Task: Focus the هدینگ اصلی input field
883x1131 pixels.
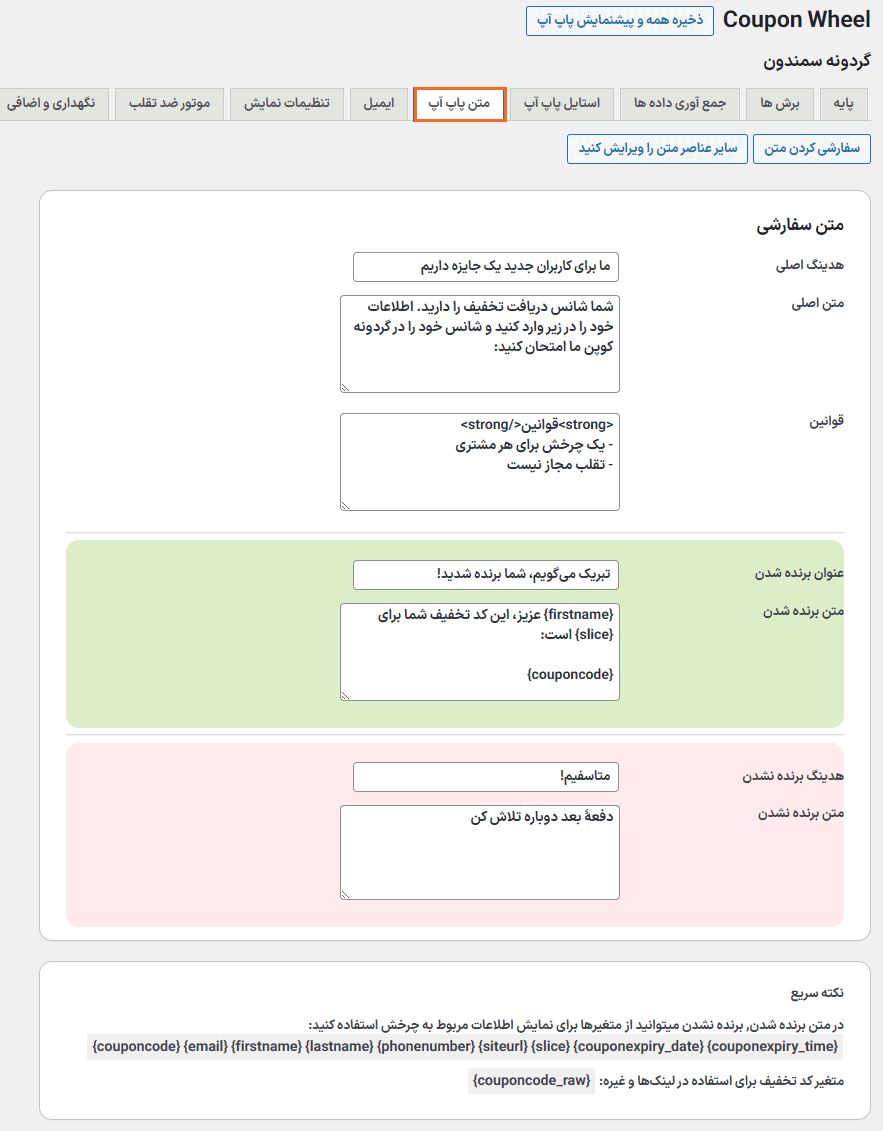Action: click(486, 267)
